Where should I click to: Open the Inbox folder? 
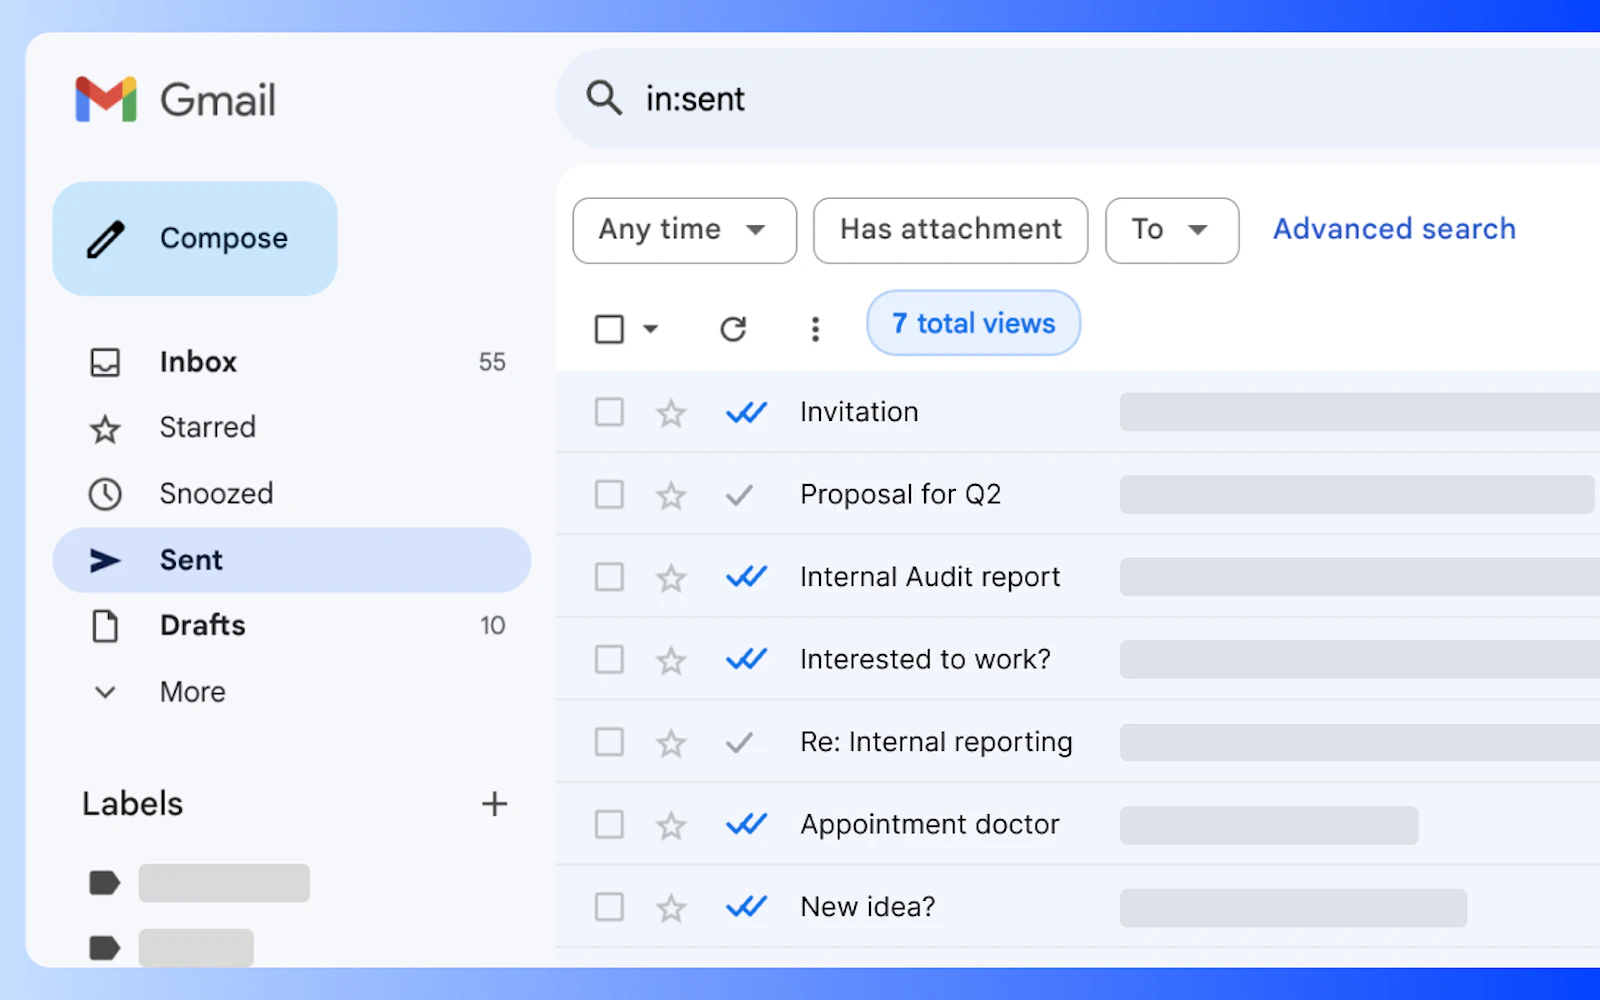(x=292, y=362)
